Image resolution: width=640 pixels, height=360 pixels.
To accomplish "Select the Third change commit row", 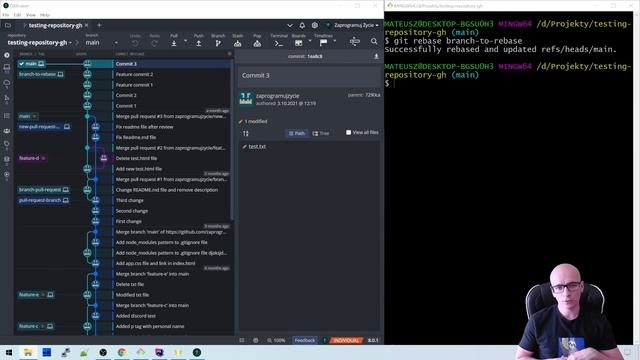I will tap(129, 200).
